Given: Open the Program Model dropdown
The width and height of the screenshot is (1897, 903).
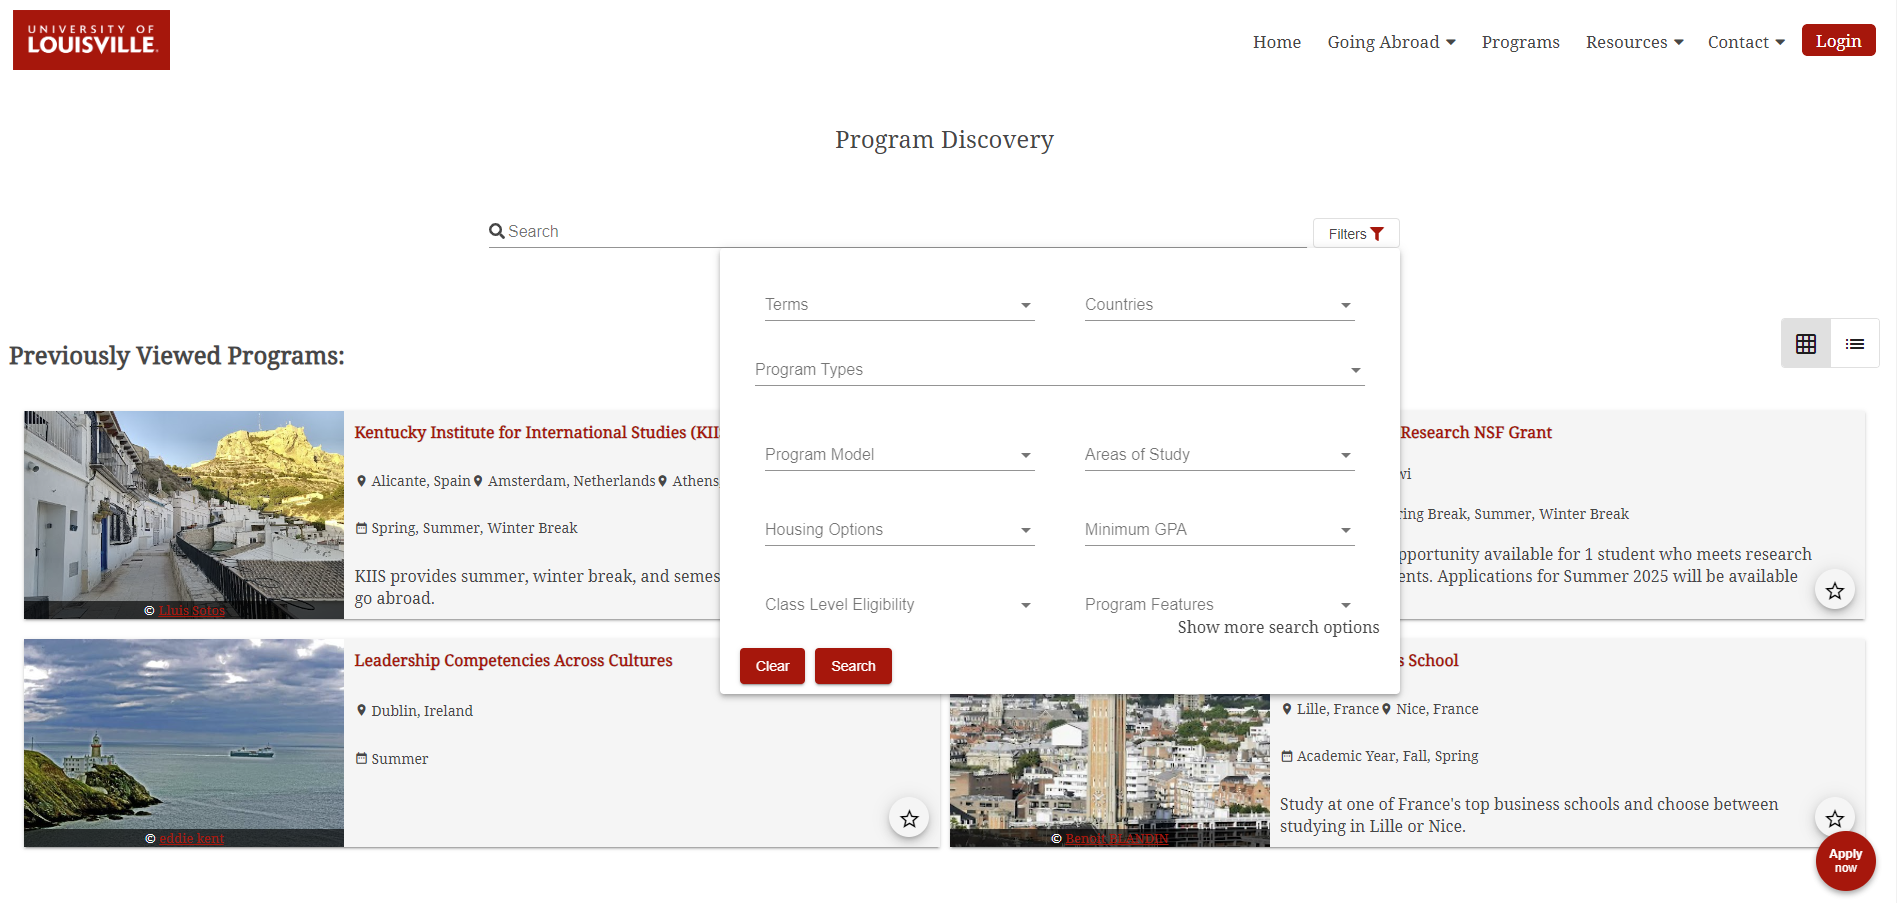Looking at the screenshot, I should click(899, 454).
